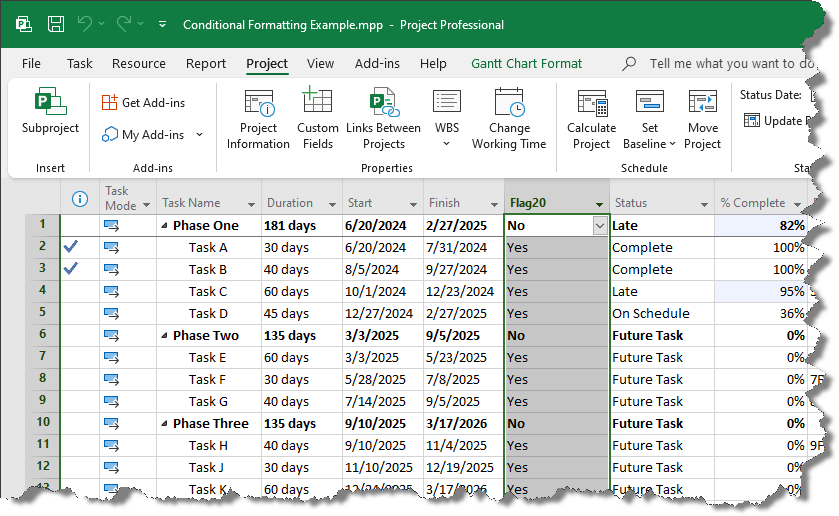Switch to the Report tab

point(205,63)
